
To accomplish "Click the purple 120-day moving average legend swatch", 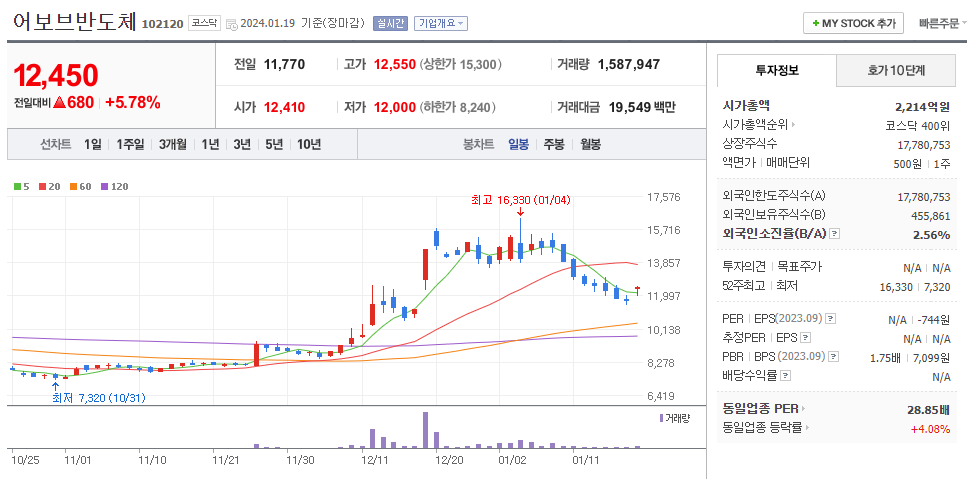I will [x=104, y=186].
